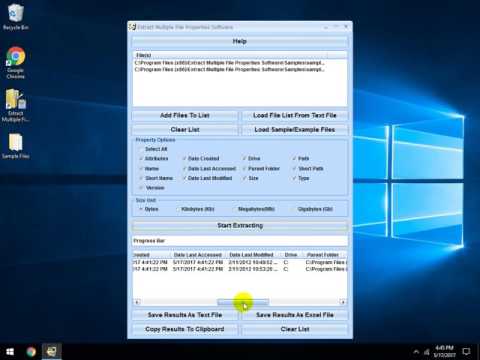Click results scrollbar right arrow
This screenshot has height=360, width=480.
(343, 302)
